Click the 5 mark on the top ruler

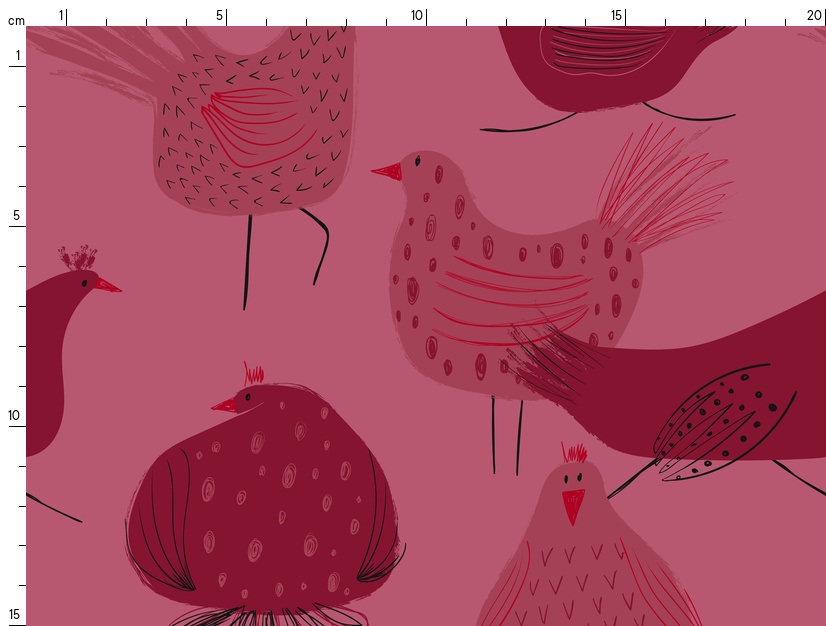[x=219, y=15]
